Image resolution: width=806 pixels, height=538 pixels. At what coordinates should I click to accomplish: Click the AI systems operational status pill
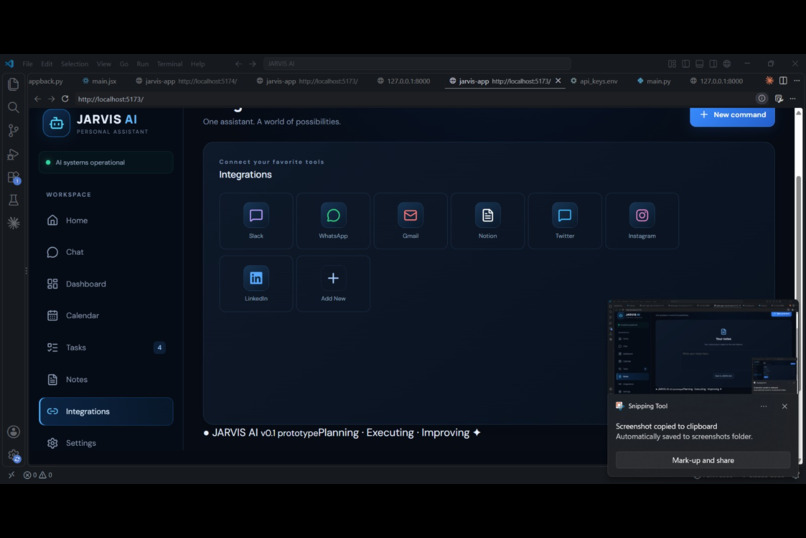[x=106, y=162]
